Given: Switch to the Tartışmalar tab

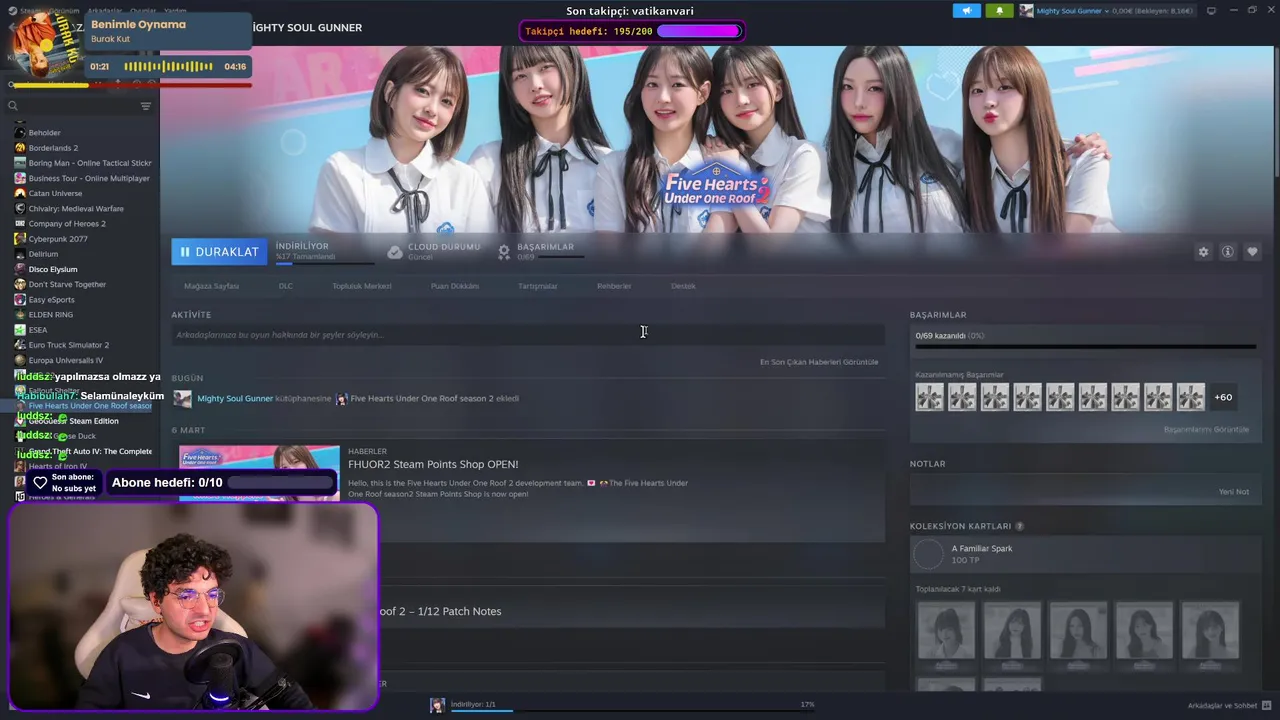Looking at the screenshot, I should click(x=538, y=286).
